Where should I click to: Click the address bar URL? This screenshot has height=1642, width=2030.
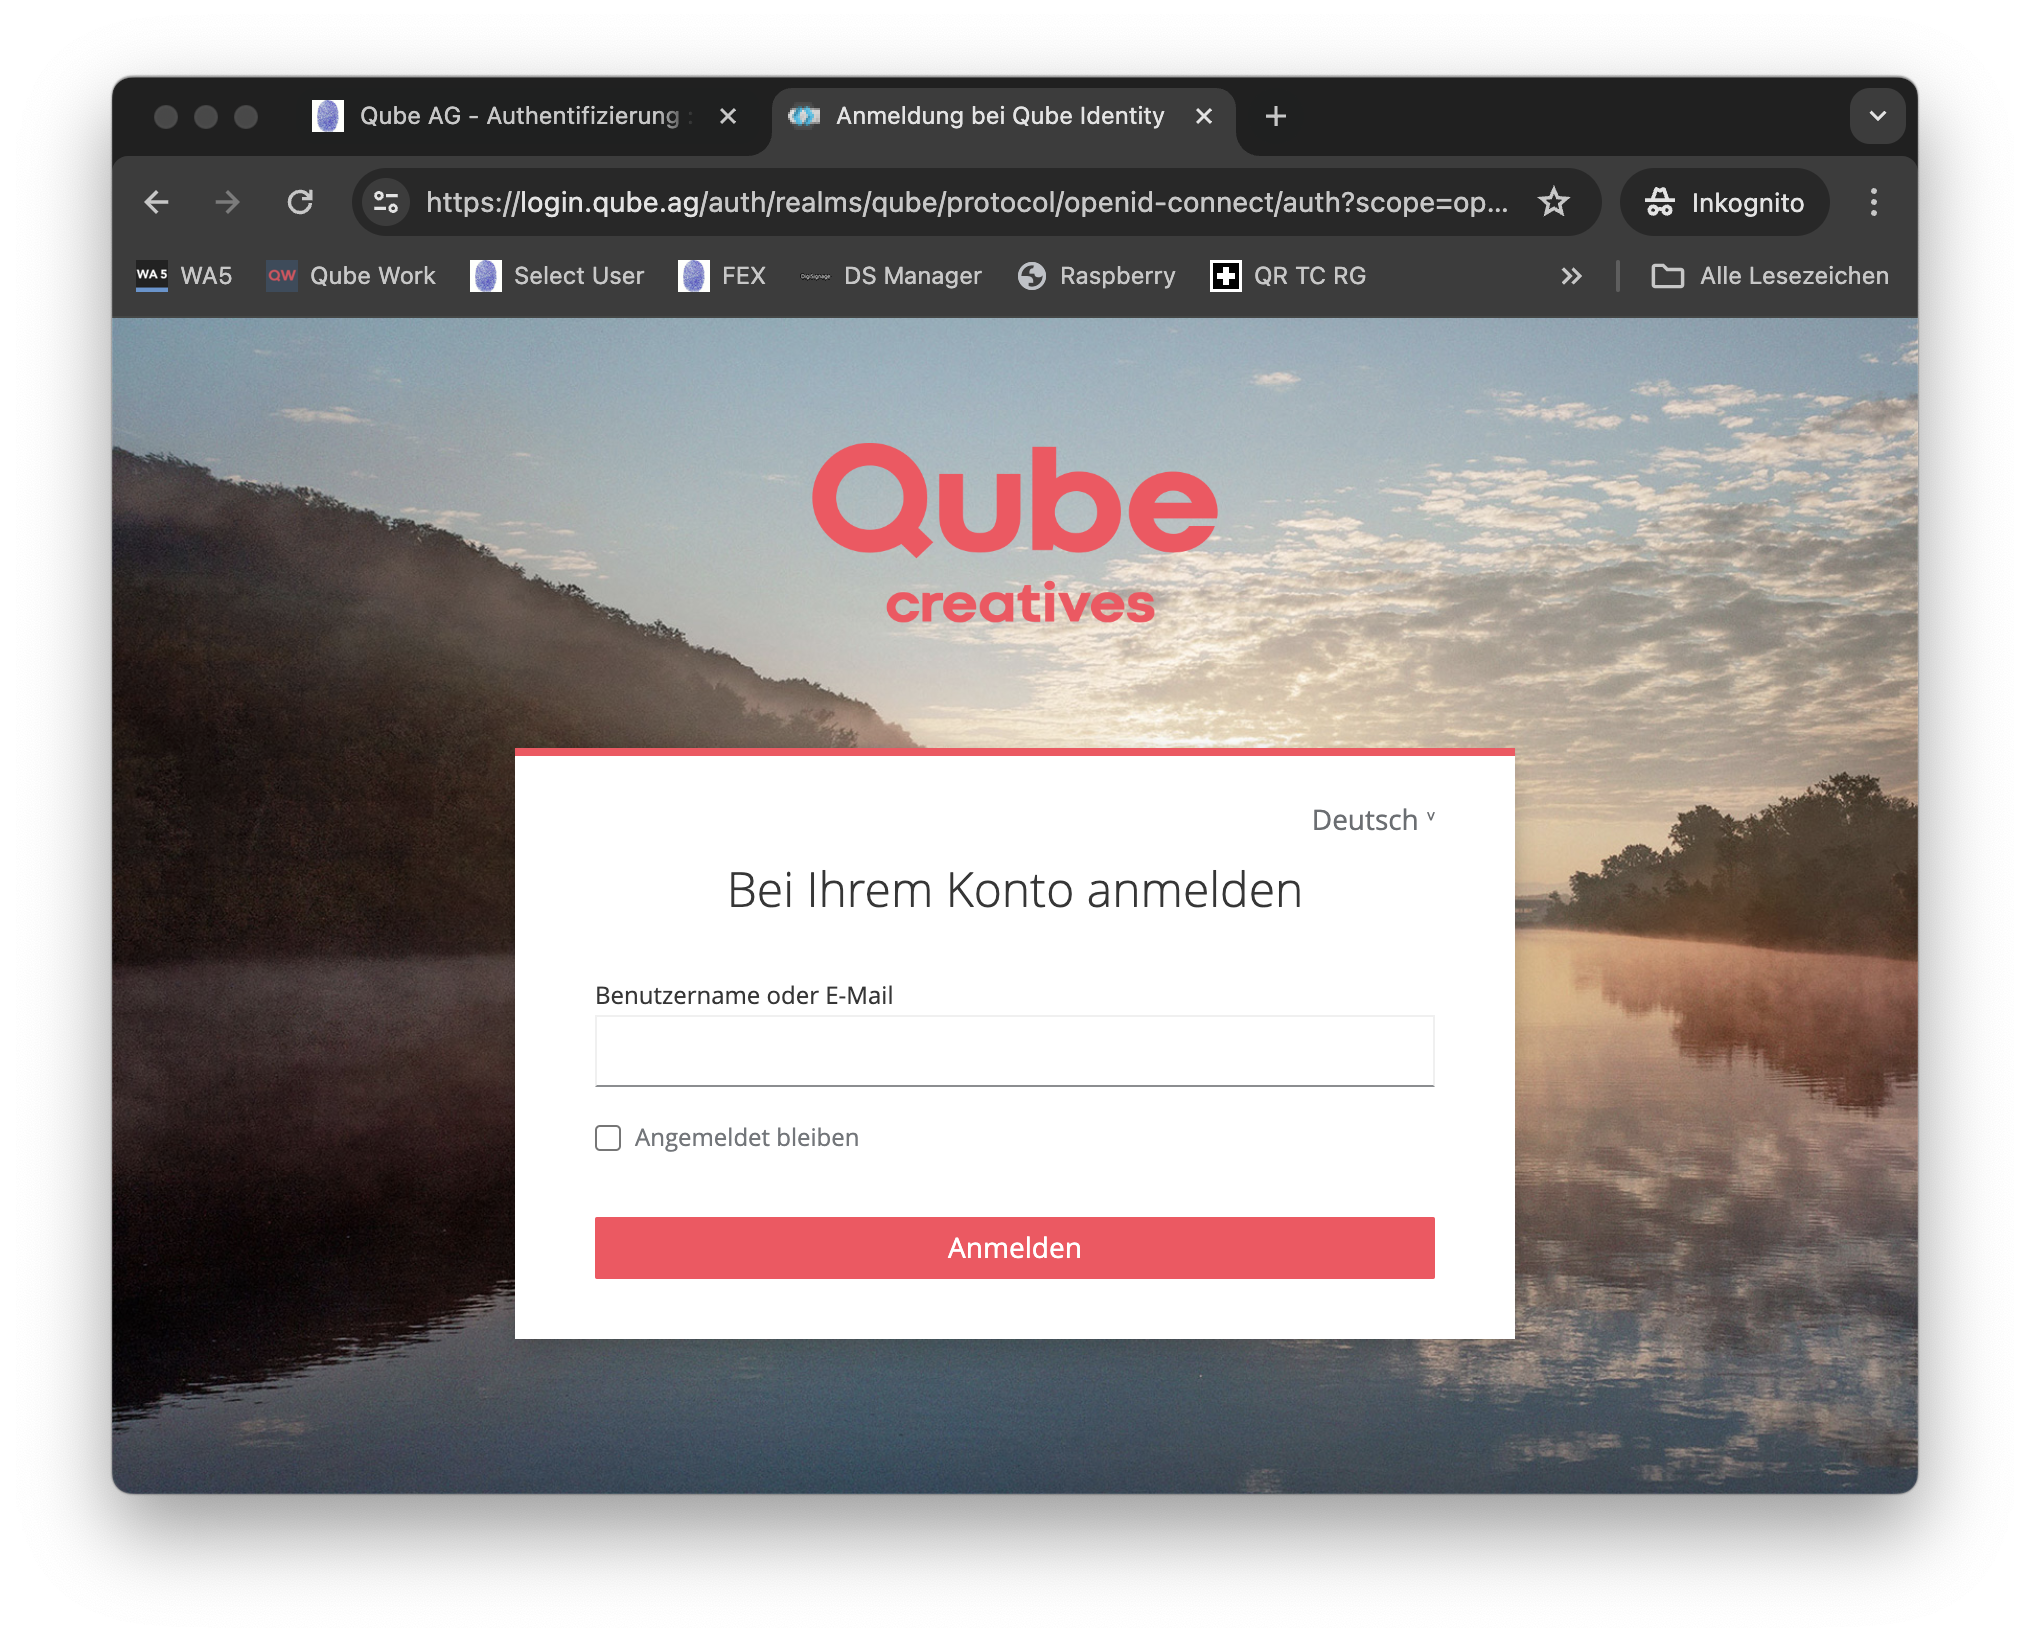[966, 203]
